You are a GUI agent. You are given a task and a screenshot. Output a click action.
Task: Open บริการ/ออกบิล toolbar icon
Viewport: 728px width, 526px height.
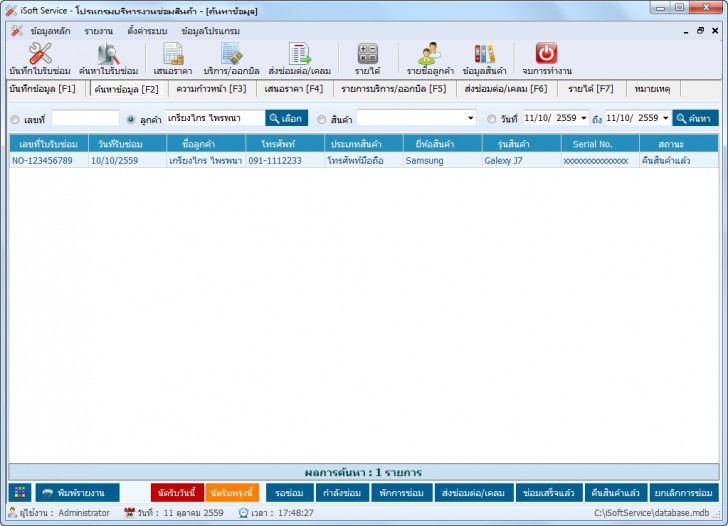tap(231, 53)
